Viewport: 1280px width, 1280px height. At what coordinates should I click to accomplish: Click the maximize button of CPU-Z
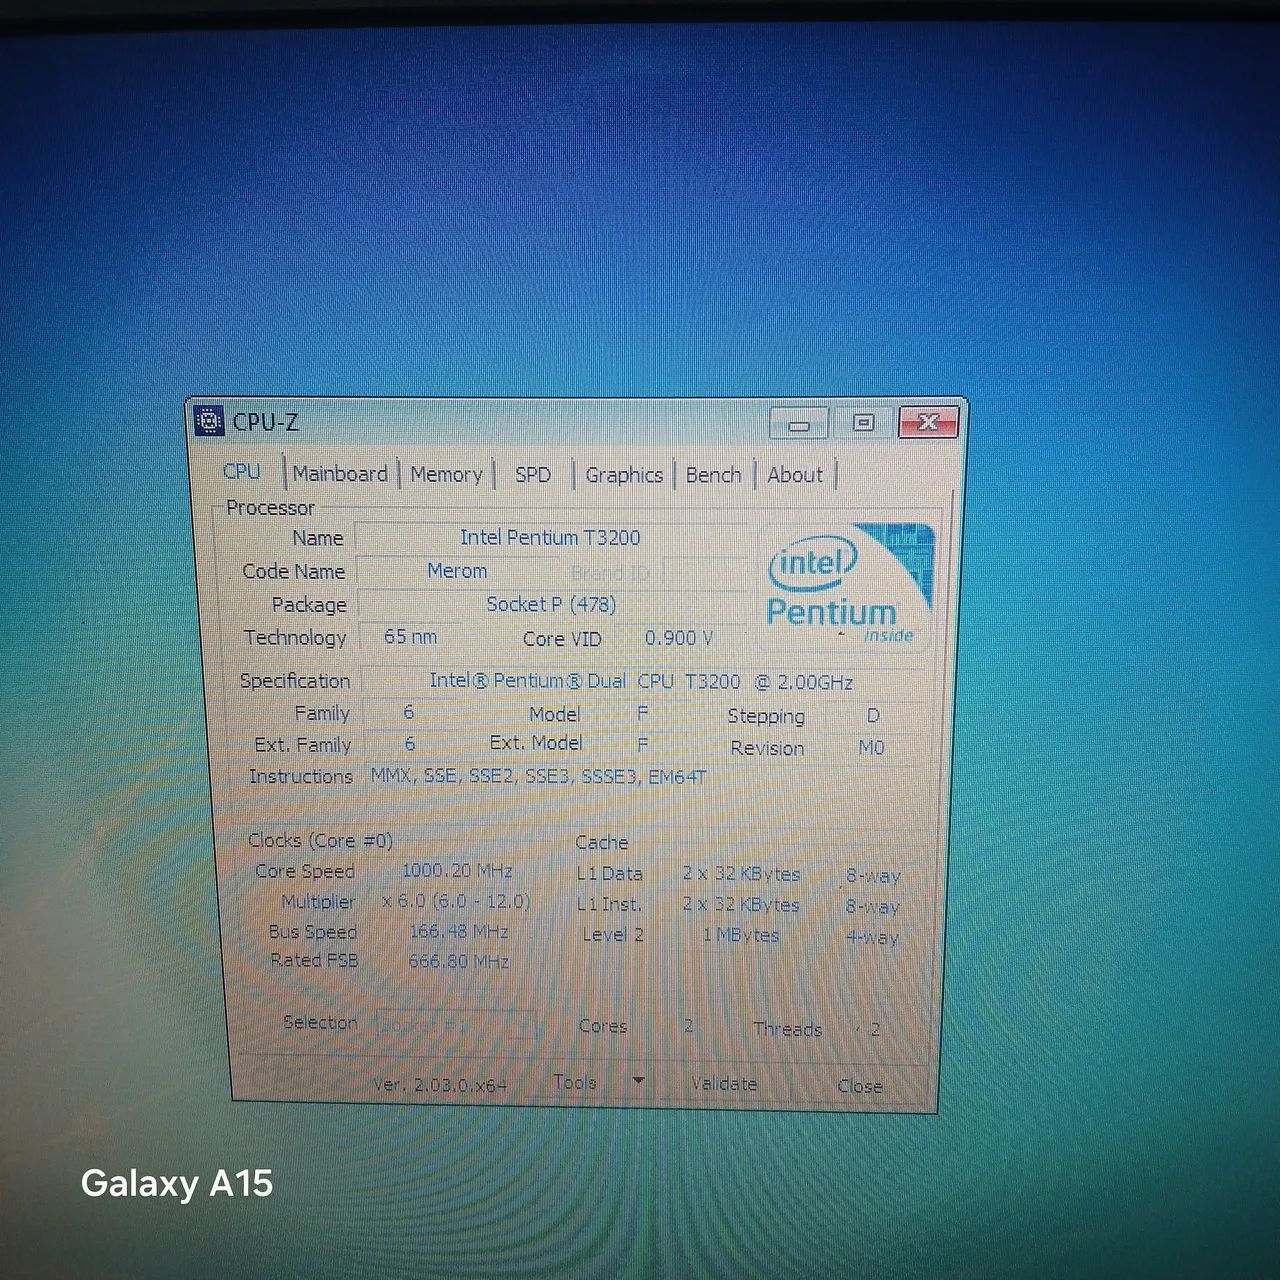(x=863, y=423)
